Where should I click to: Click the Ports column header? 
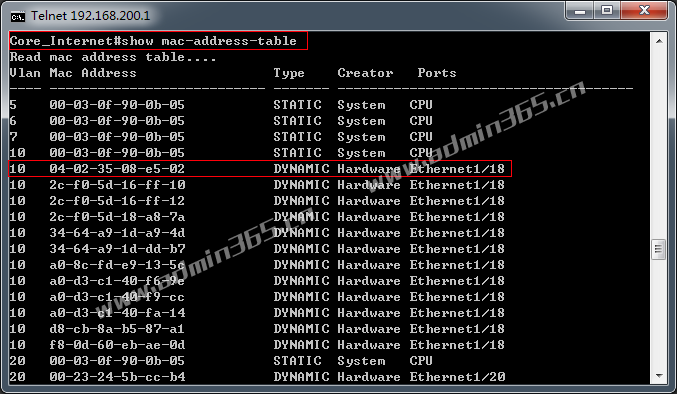(437, 73)
